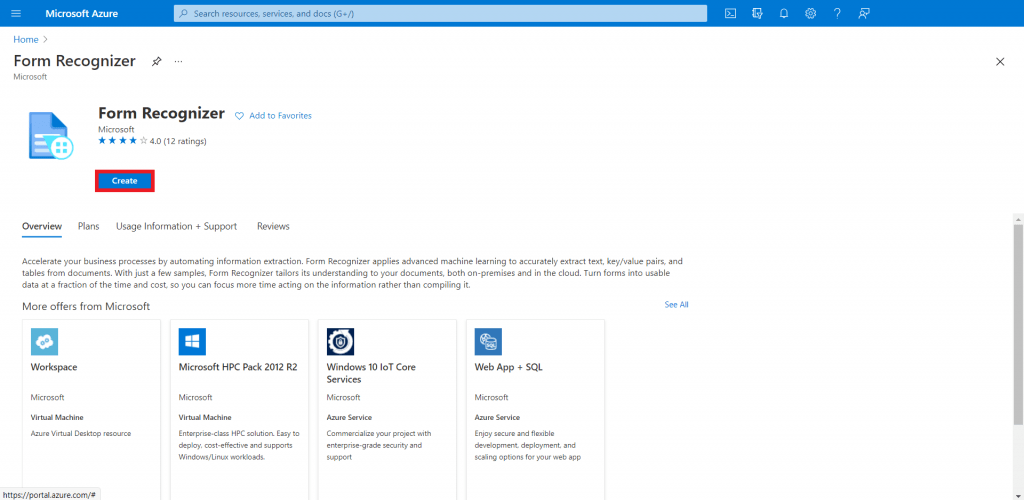The width and height of the screenshot is (1024, 500).
Task: Switch to the Plans tab
Action: coord(88,227)
